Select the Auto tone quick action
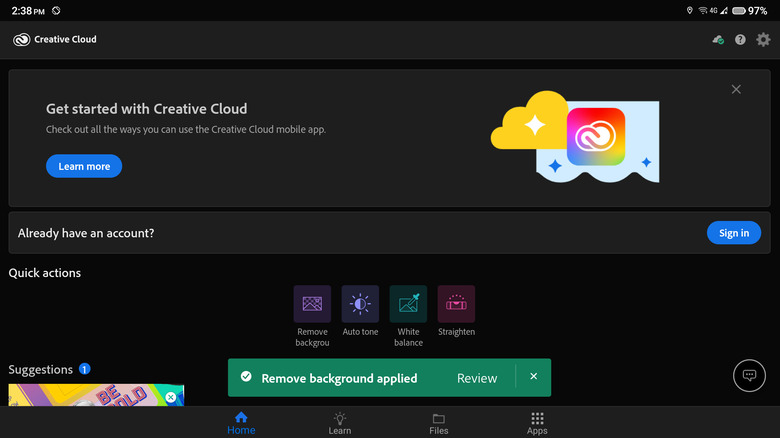 point(360,304)
